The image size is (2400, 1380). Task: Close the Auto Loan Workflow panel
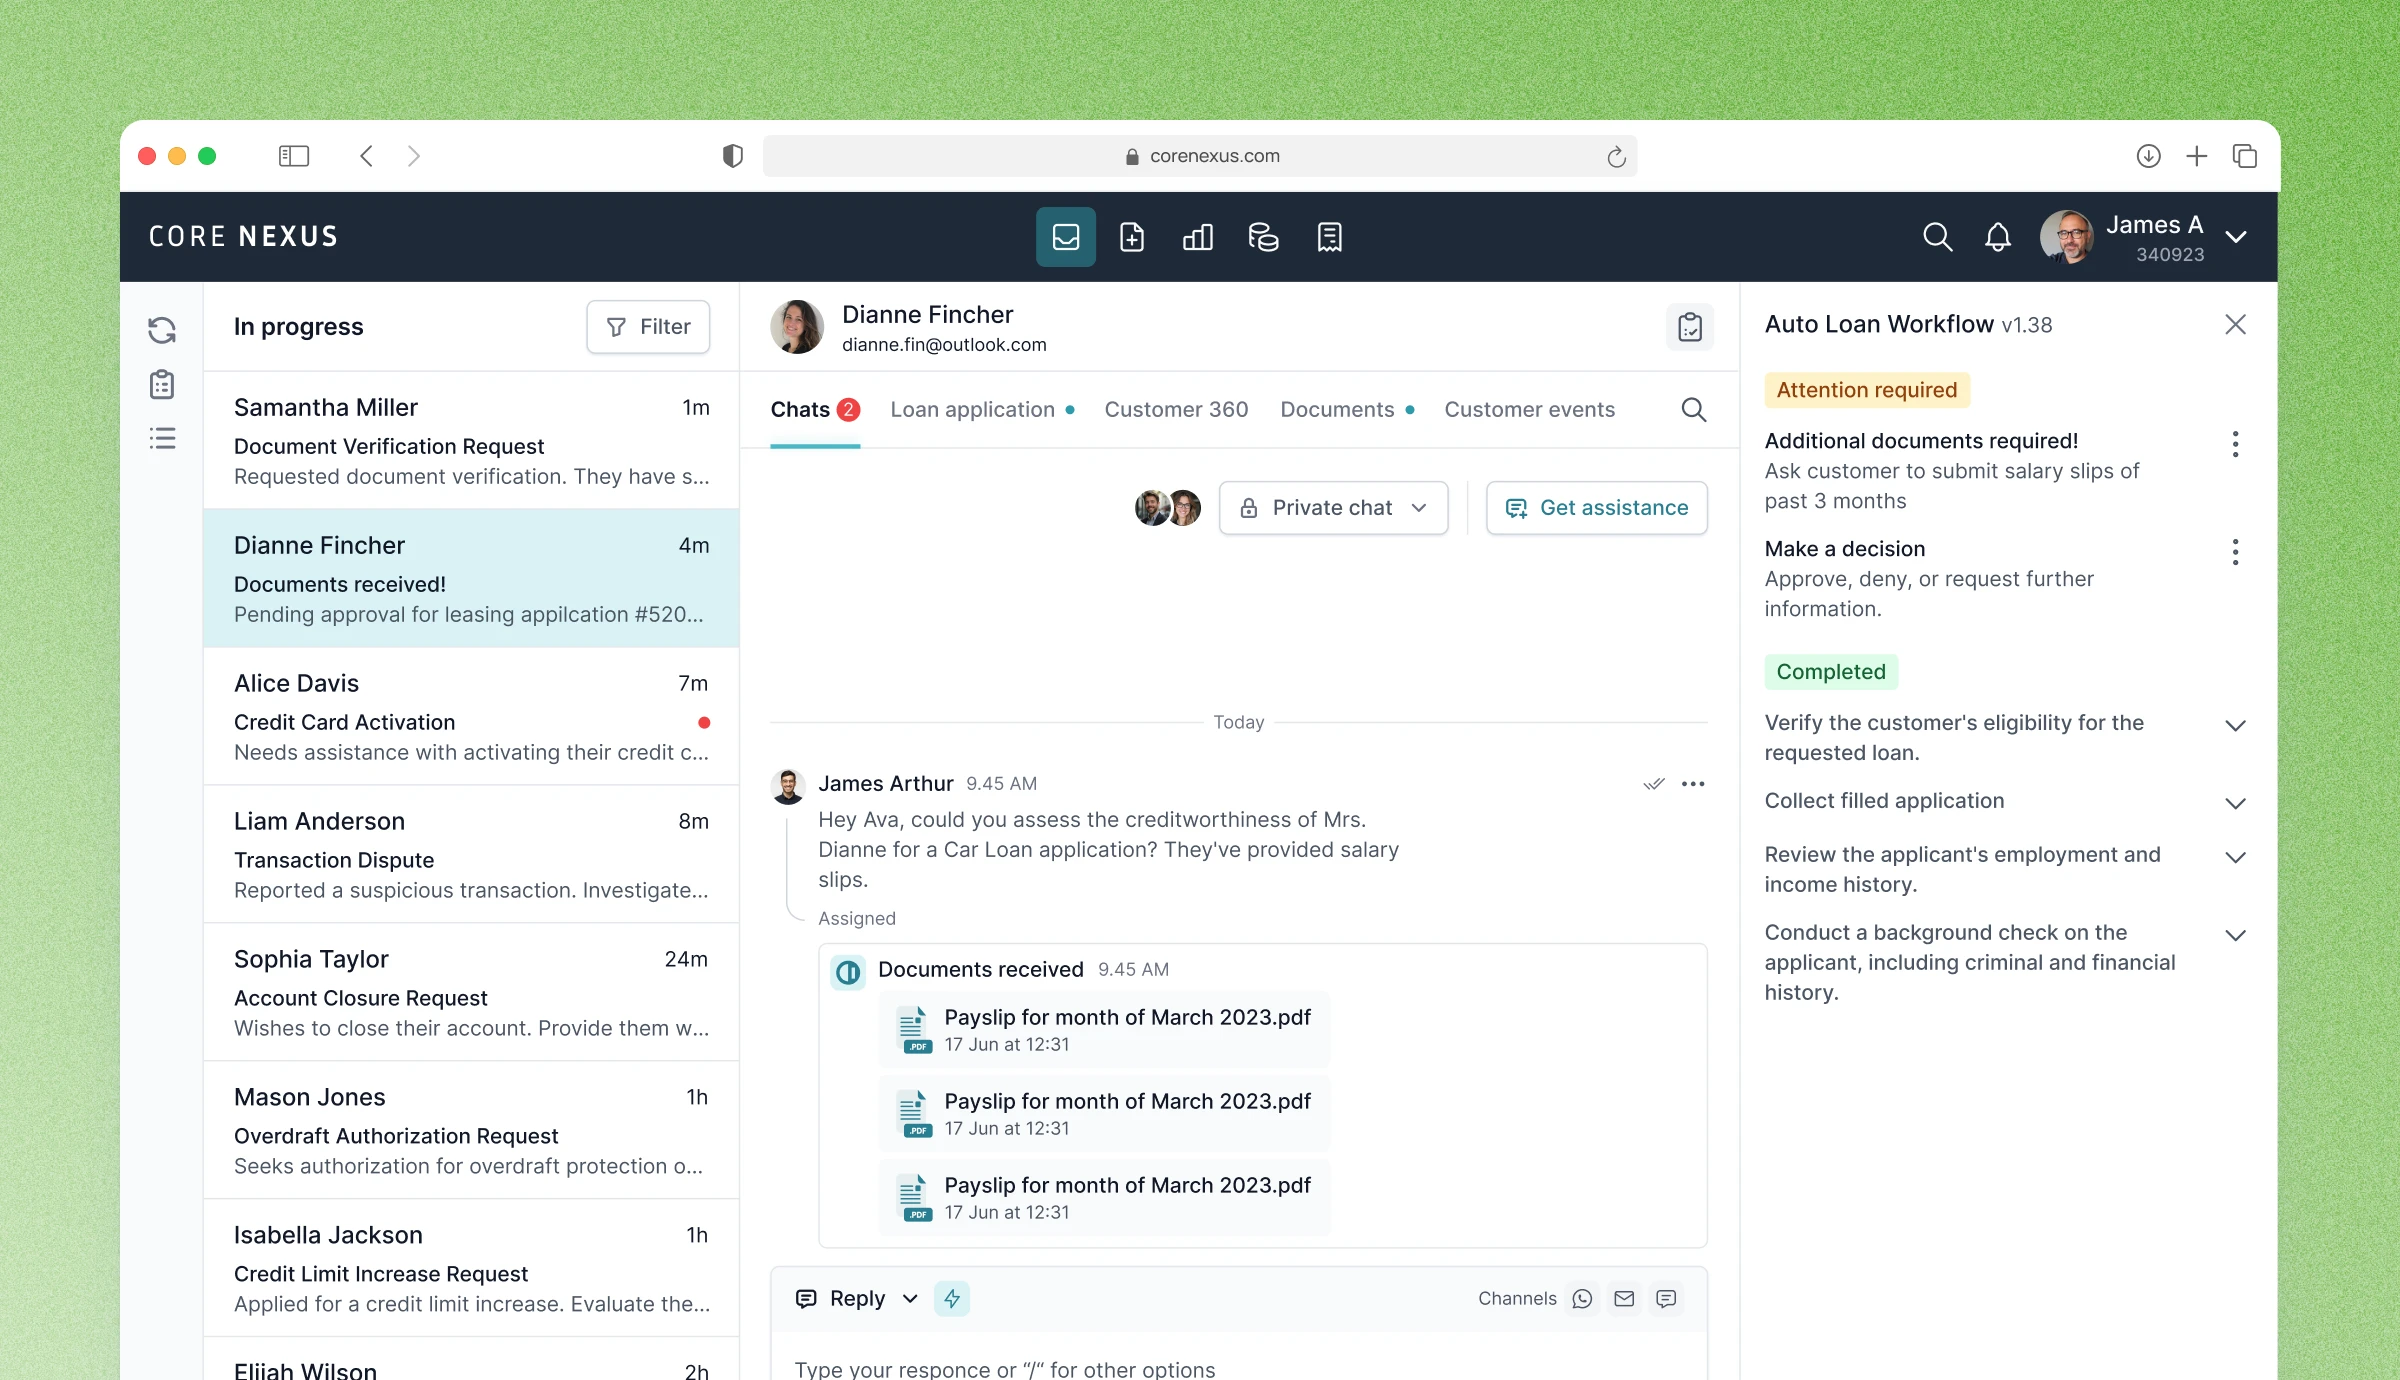(x=2235, y=325)
